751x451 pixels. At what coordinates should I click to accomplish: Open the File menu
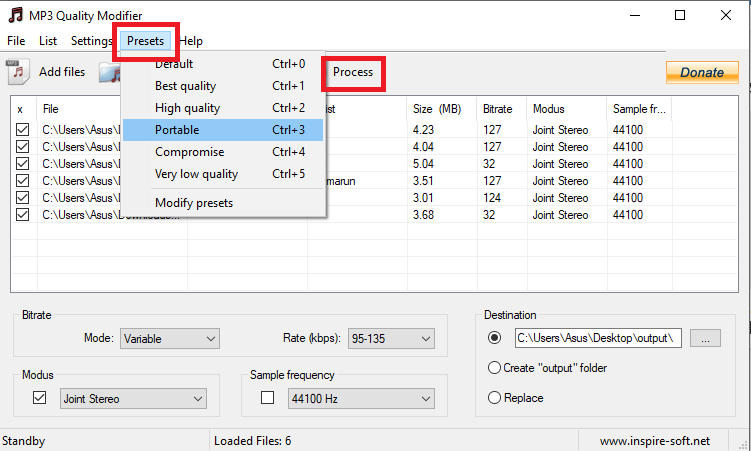[x=16, y=41]
